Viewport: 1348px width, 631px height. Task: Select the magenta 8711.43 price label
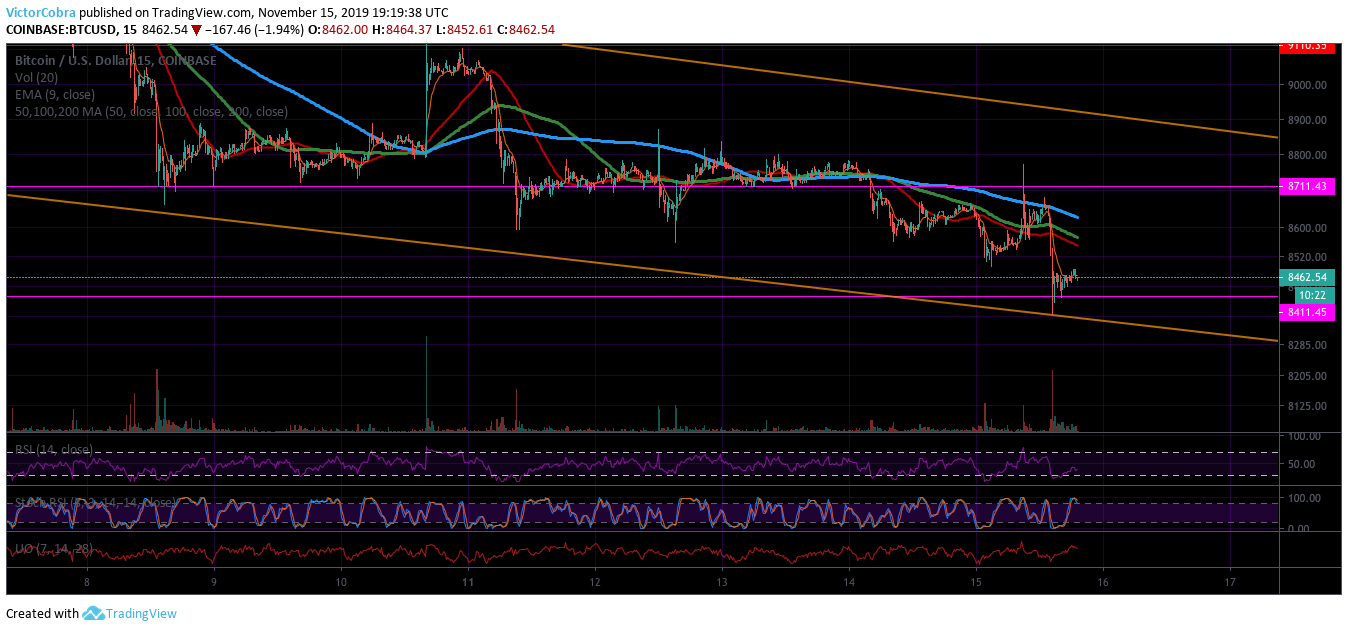tap(1307, 186)
